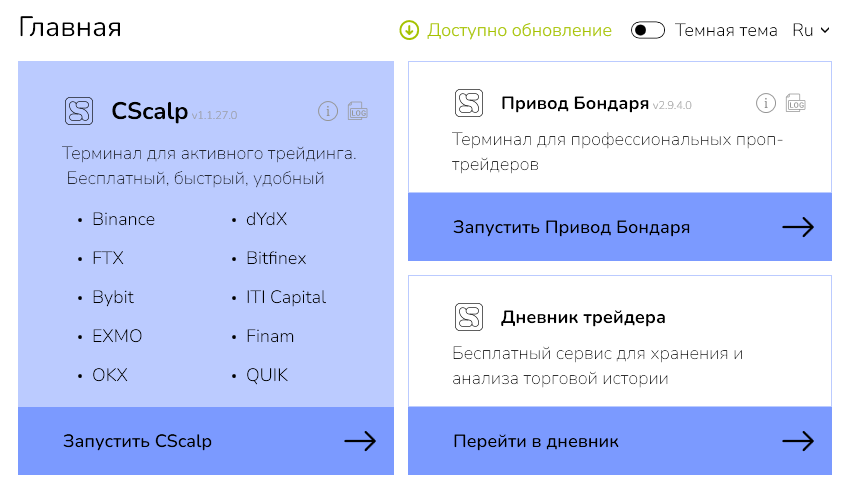This screenshot has width=848, height=486.
Task: Click arrow on Запустить CScalp bar
Action: coord(360,441)
